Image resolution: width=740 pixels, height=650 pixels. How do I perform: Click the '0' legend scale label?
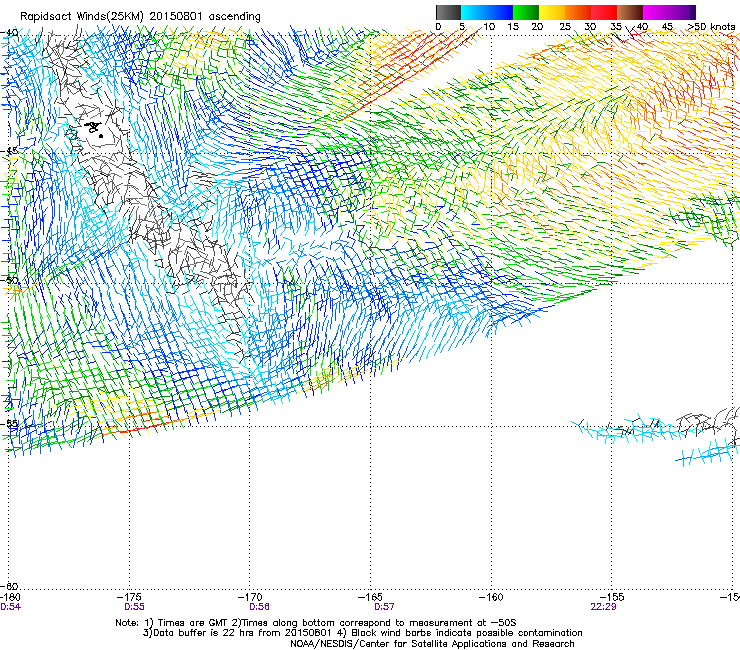[438, 27]
